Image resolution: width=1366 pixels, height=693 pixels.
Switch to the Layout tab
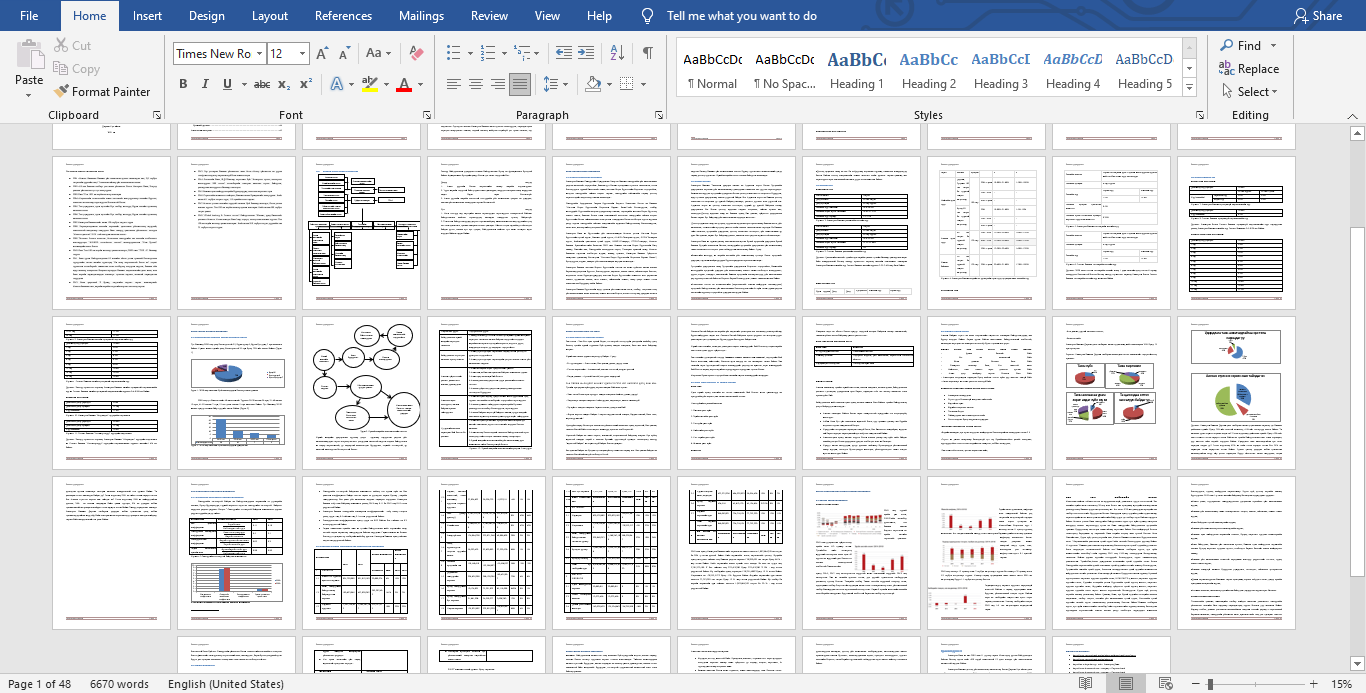click(270, 16)
